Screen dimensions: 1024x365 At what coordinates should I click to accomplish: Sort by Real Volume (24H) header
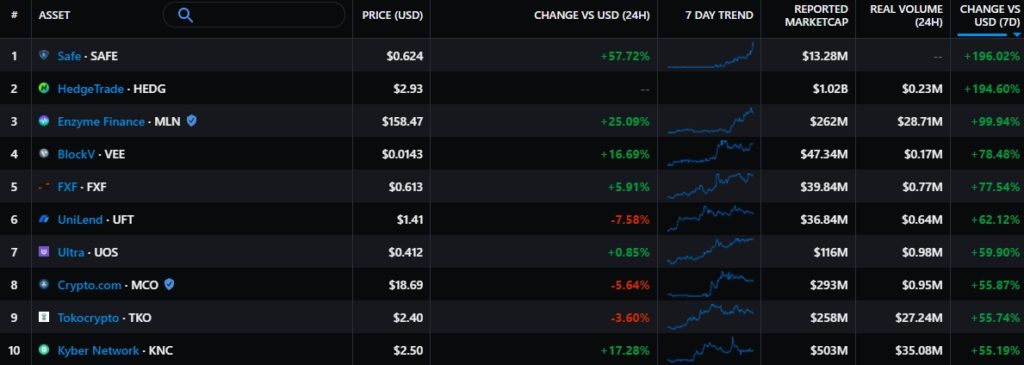click(906, 15)
